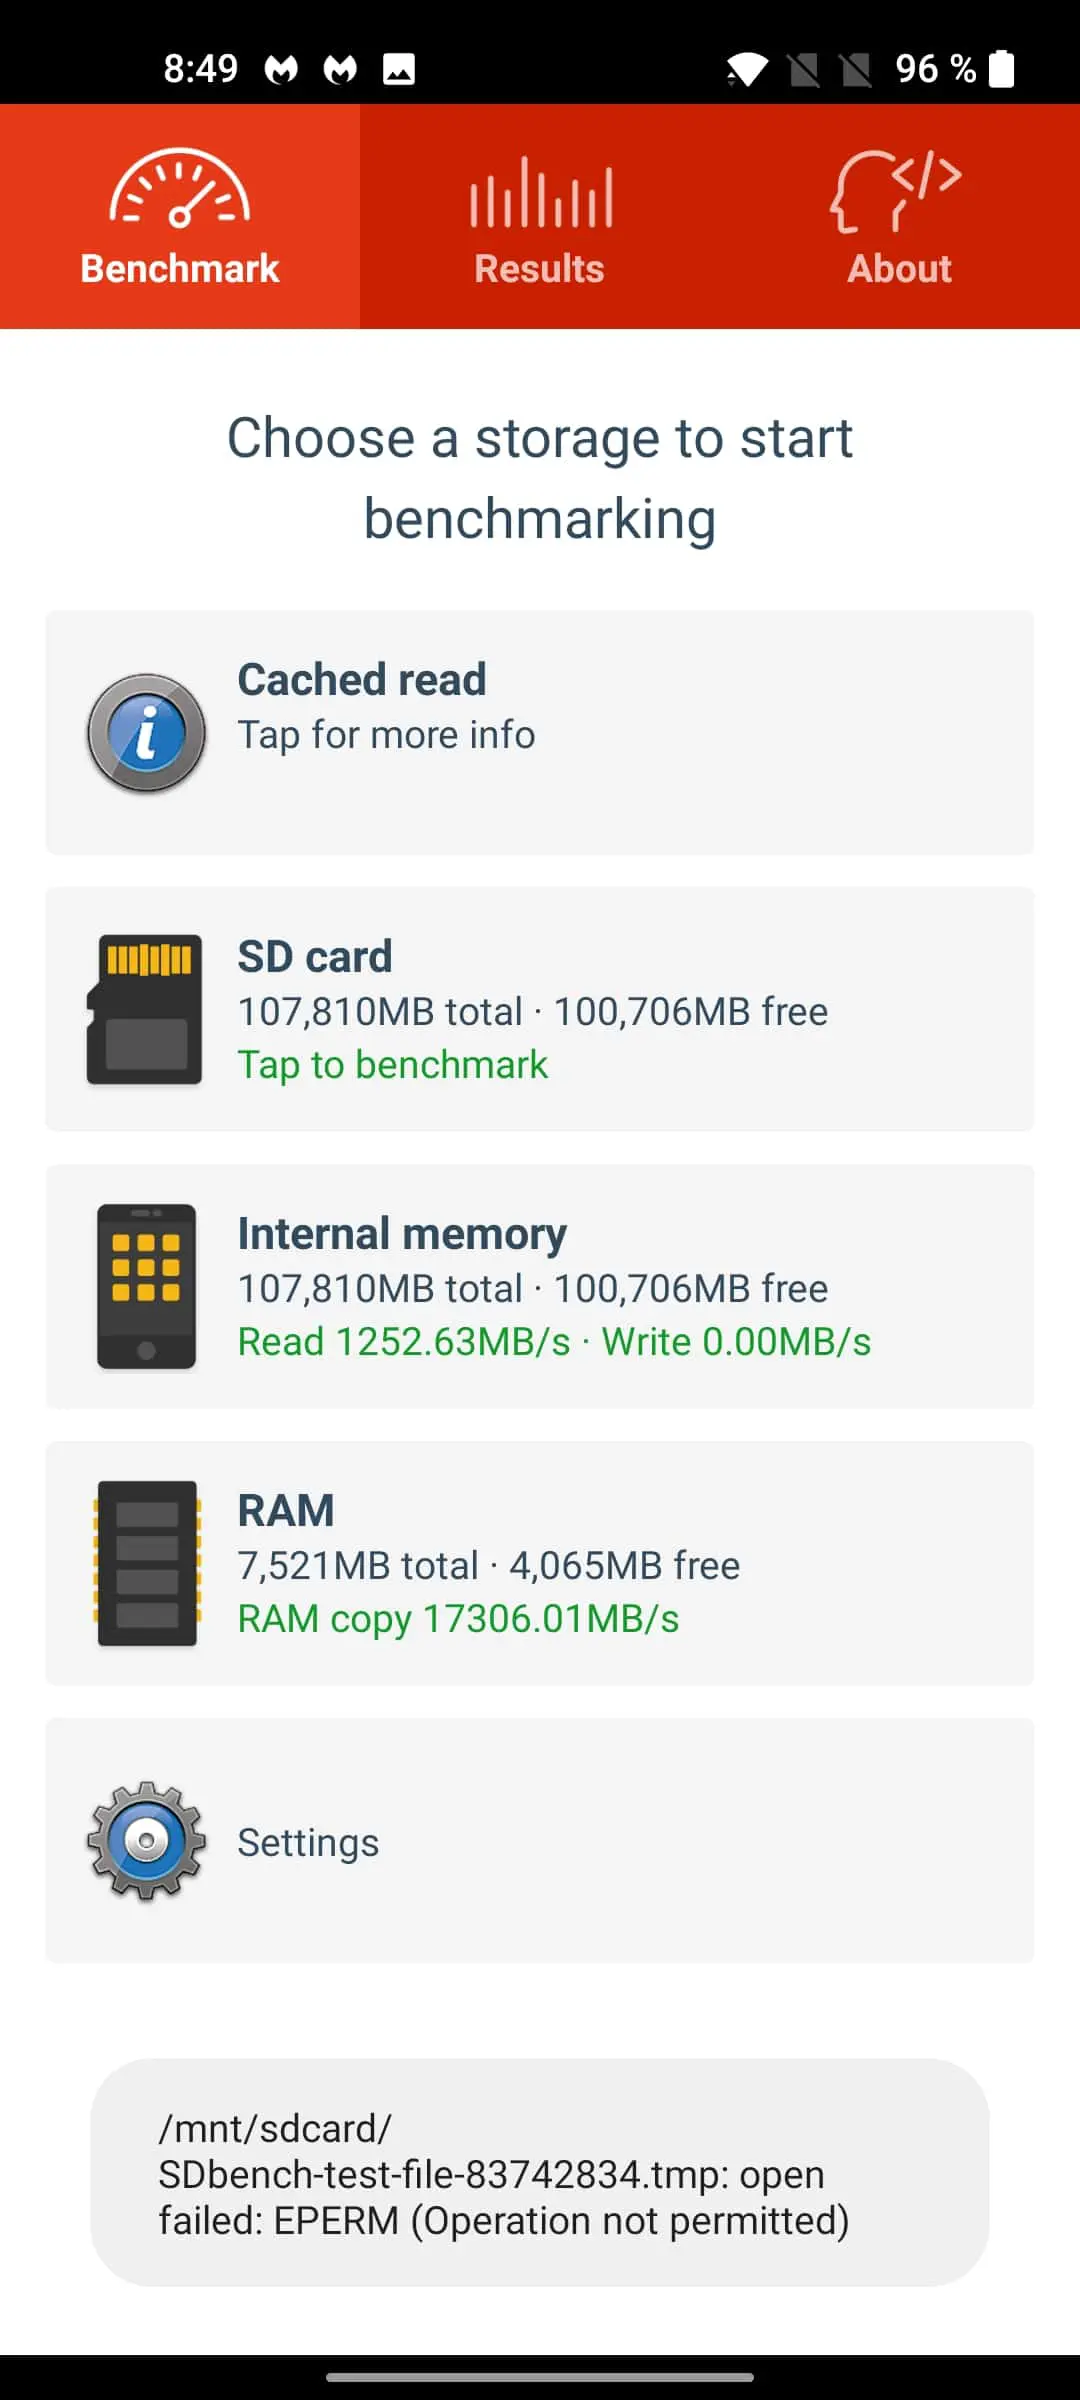1080x2400 pixels.
Task: Tap the RAM chip icon
Action: (147, 1564)
